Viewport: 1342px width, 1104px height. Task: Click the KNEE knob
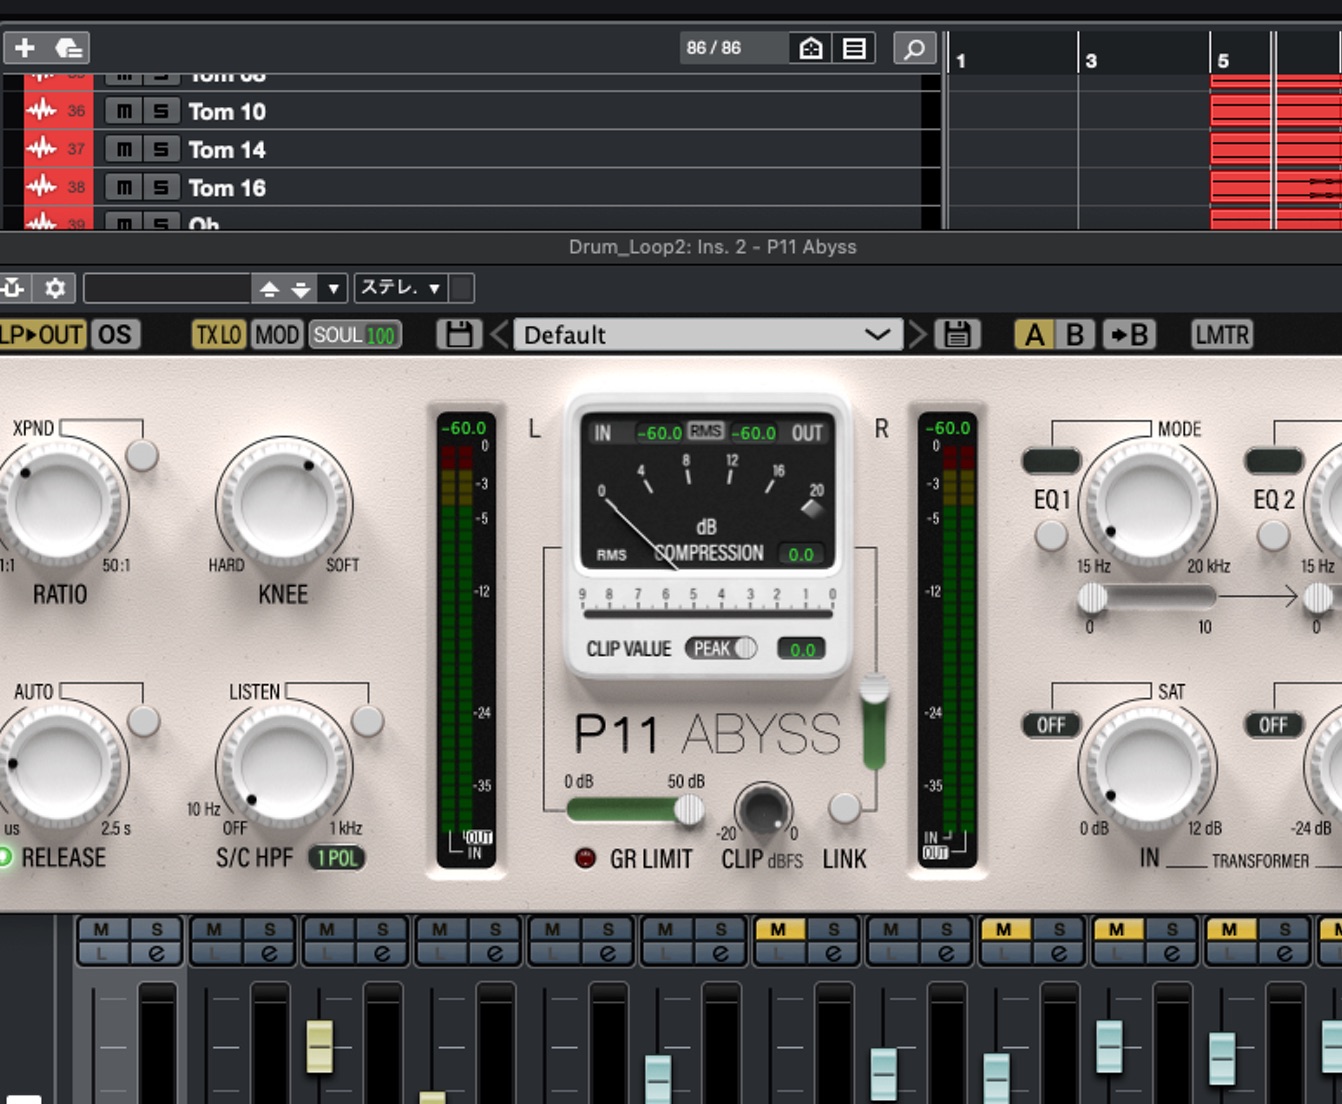285,503
